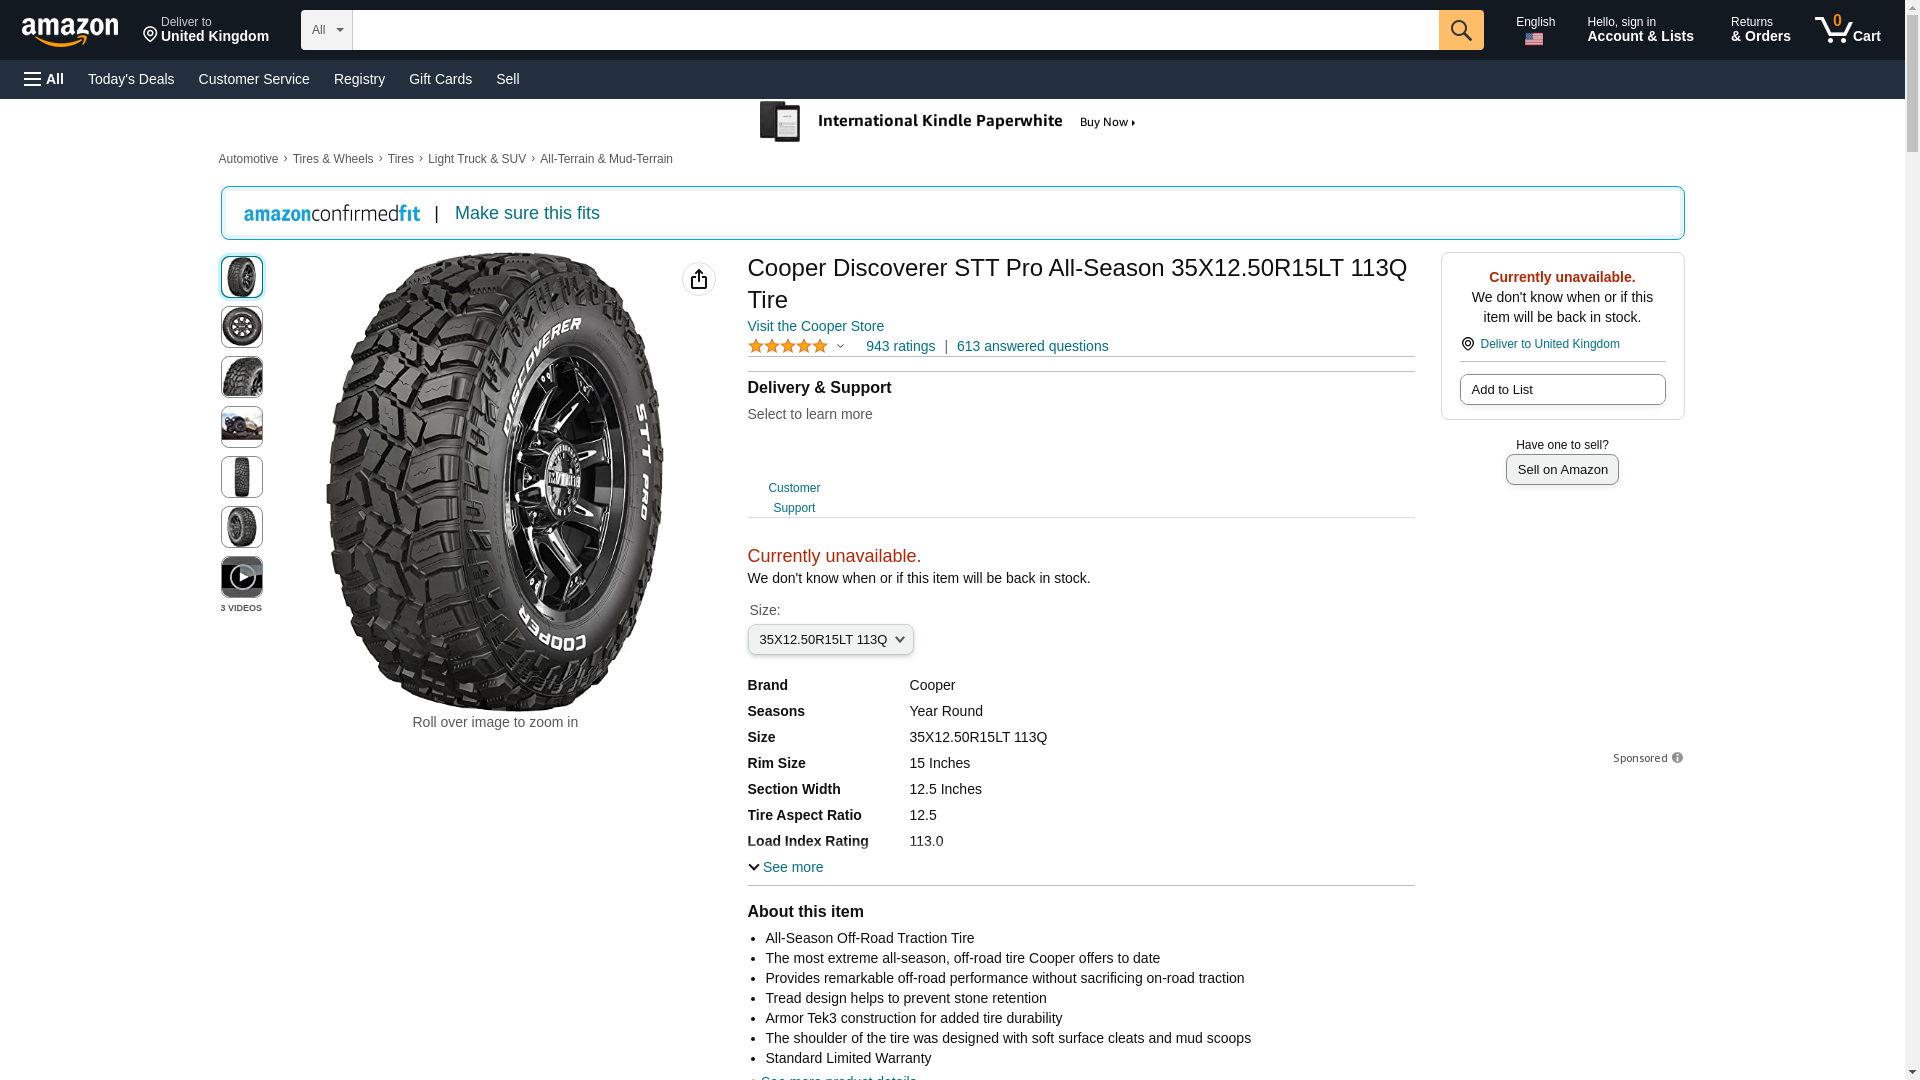The height and width of the screenshot is (1080, 1920).
Task: Open the All hamburger menu
Action: [x=44, y=79]
